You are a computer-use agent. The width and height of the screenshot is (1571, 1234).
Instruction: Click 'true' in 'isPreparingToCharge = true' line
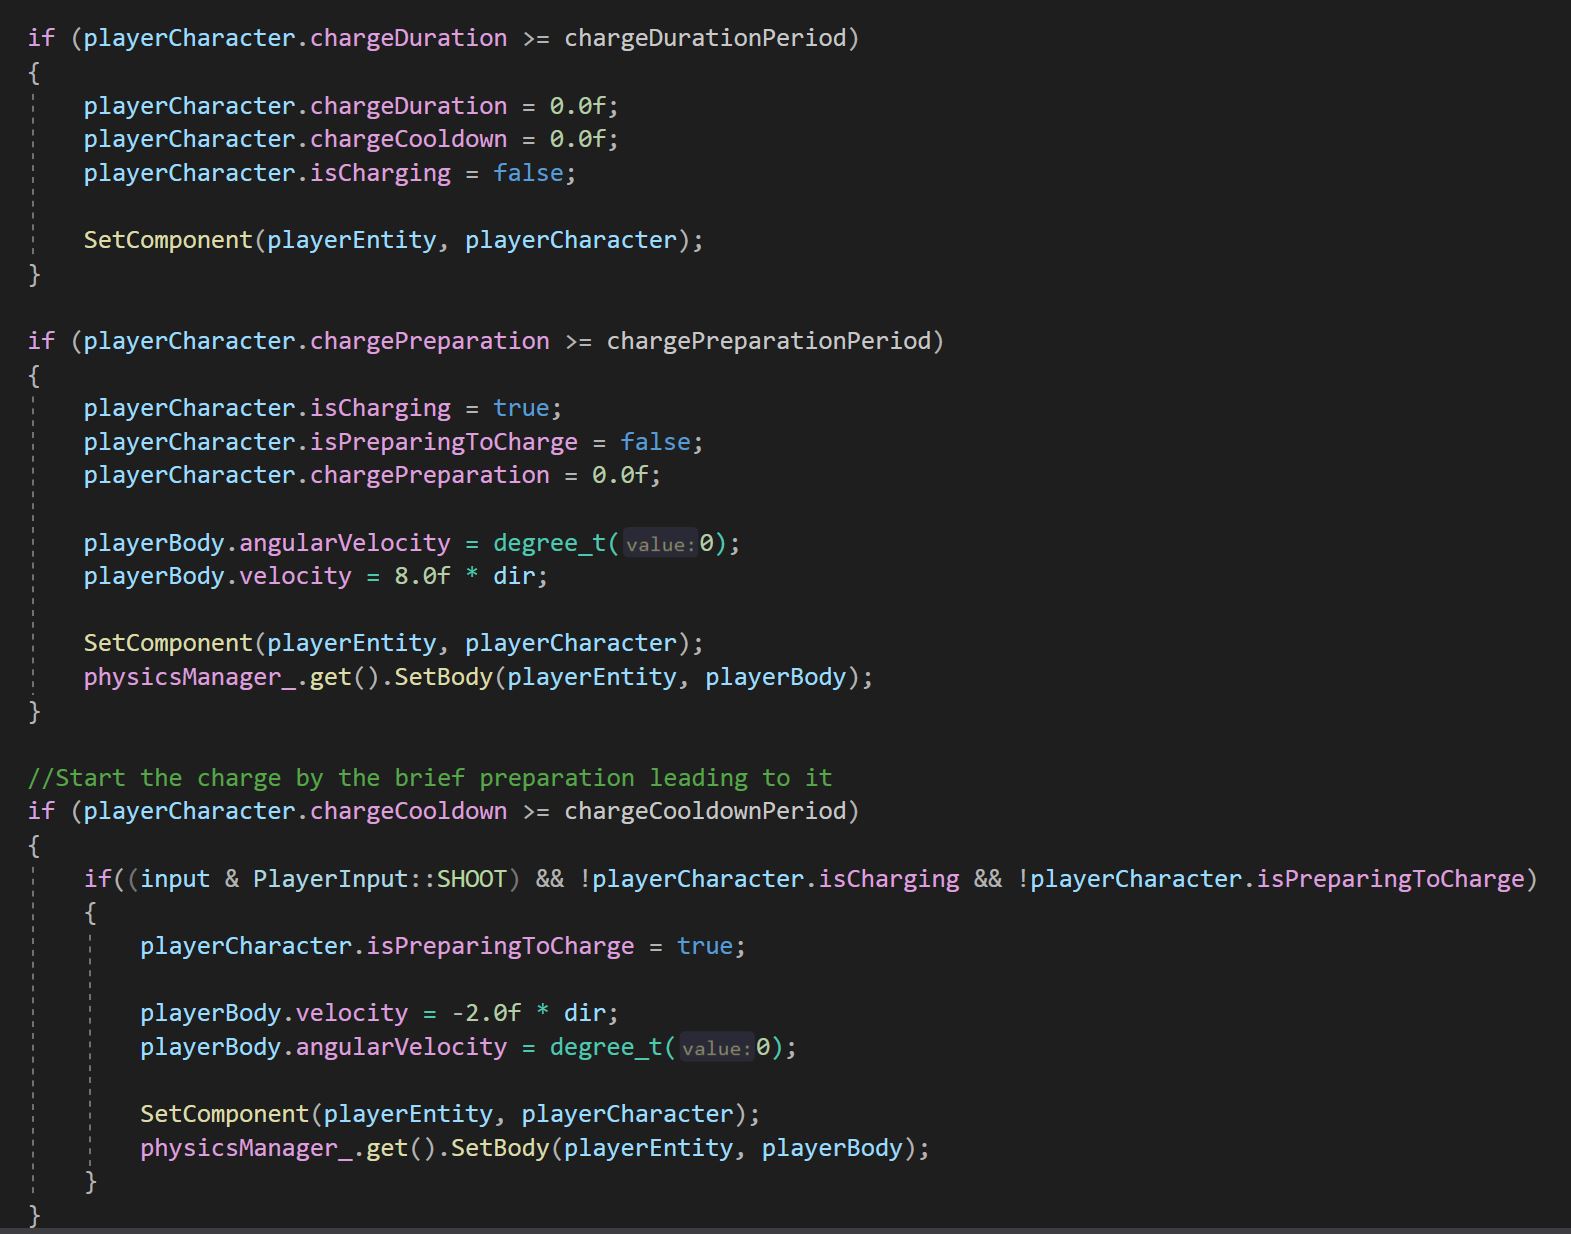(705, 946)
